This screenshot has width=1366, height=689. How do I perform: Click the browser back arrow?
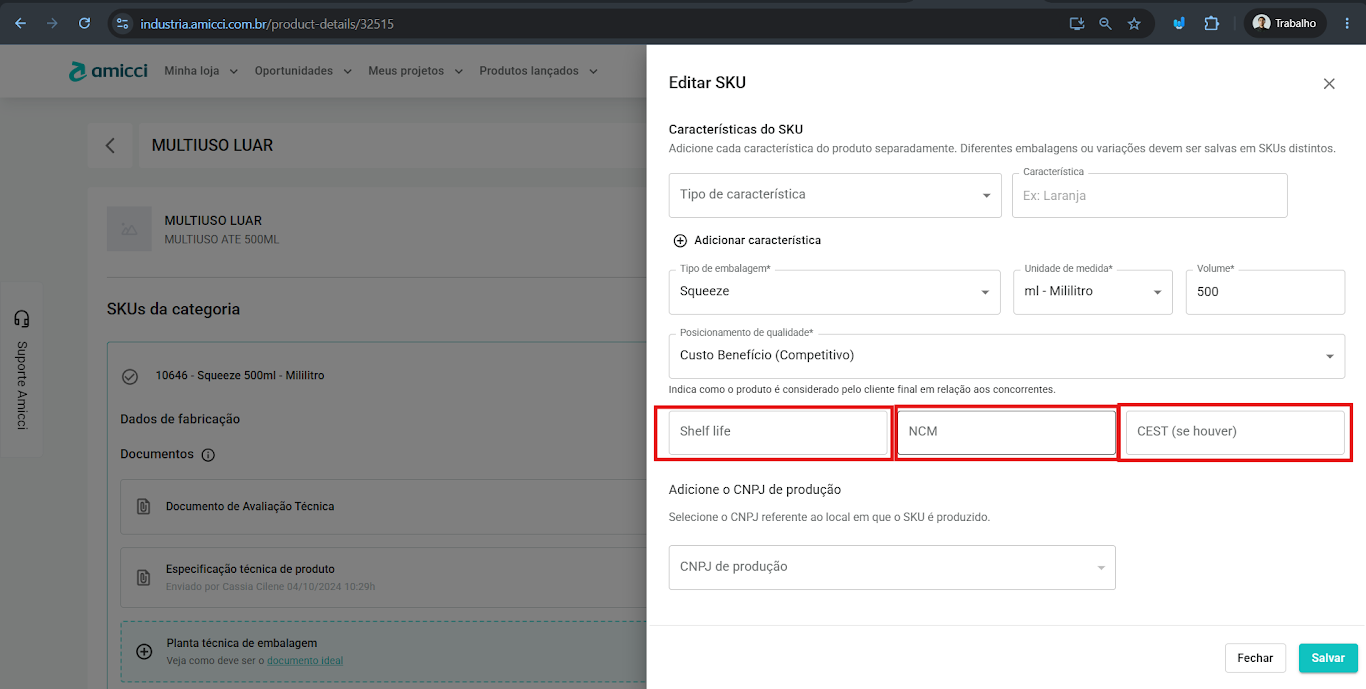point(21,23)
